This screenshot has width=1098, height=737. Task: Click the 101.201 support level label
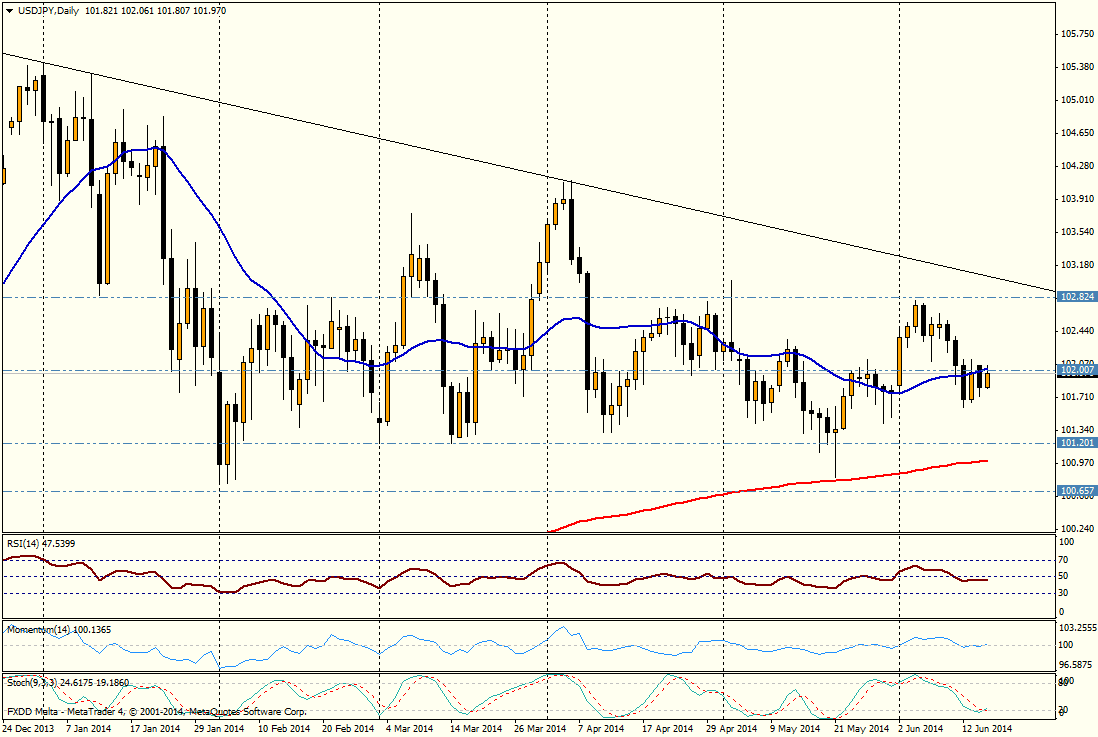tap(1077, 443)
